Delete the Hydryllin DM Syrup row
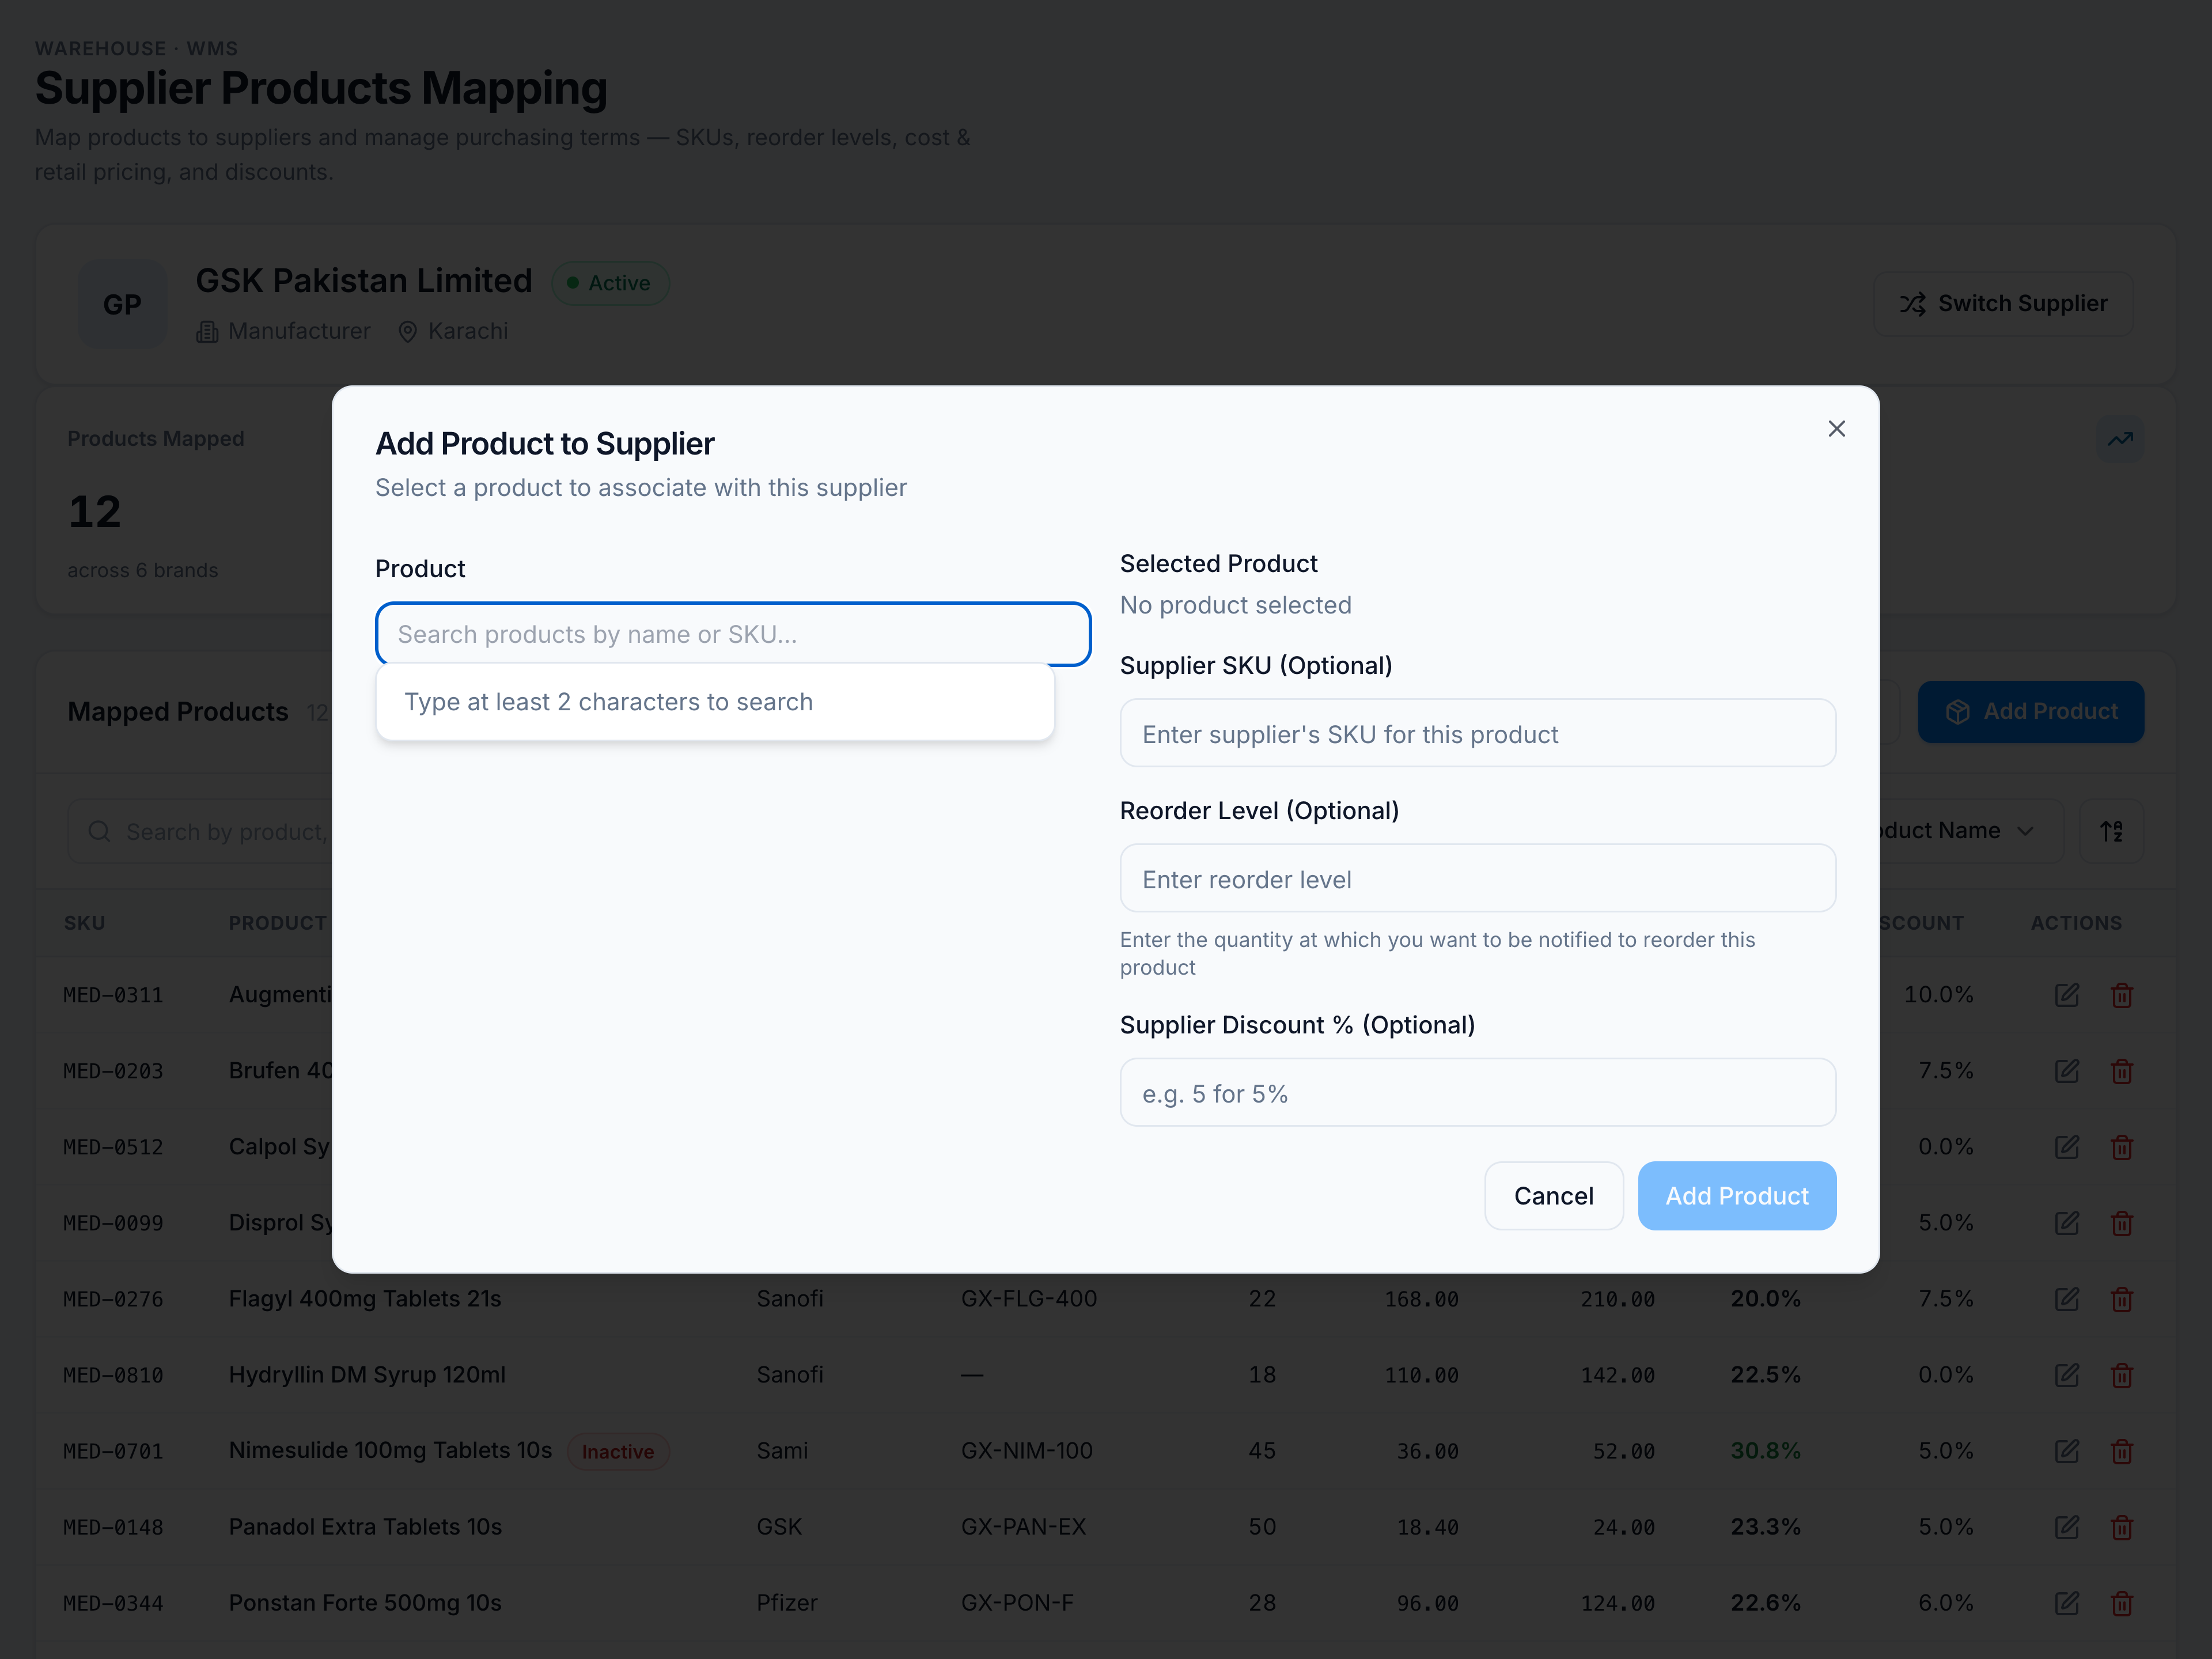This screenshot has height=1659, width=2212. click(2121, 1375)
